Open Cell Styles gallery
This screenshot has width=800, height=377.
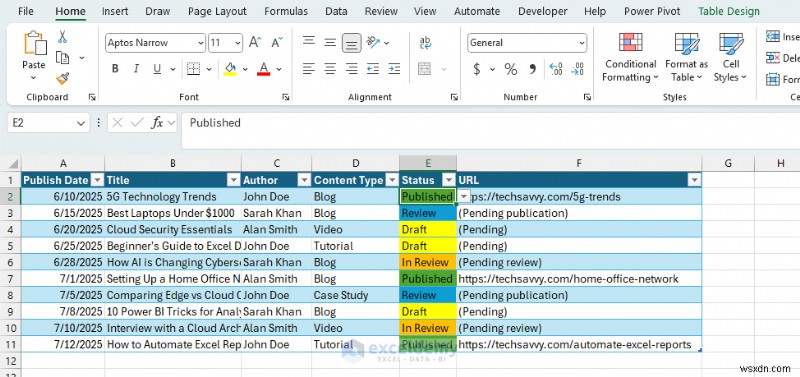[x=731, y=58]
